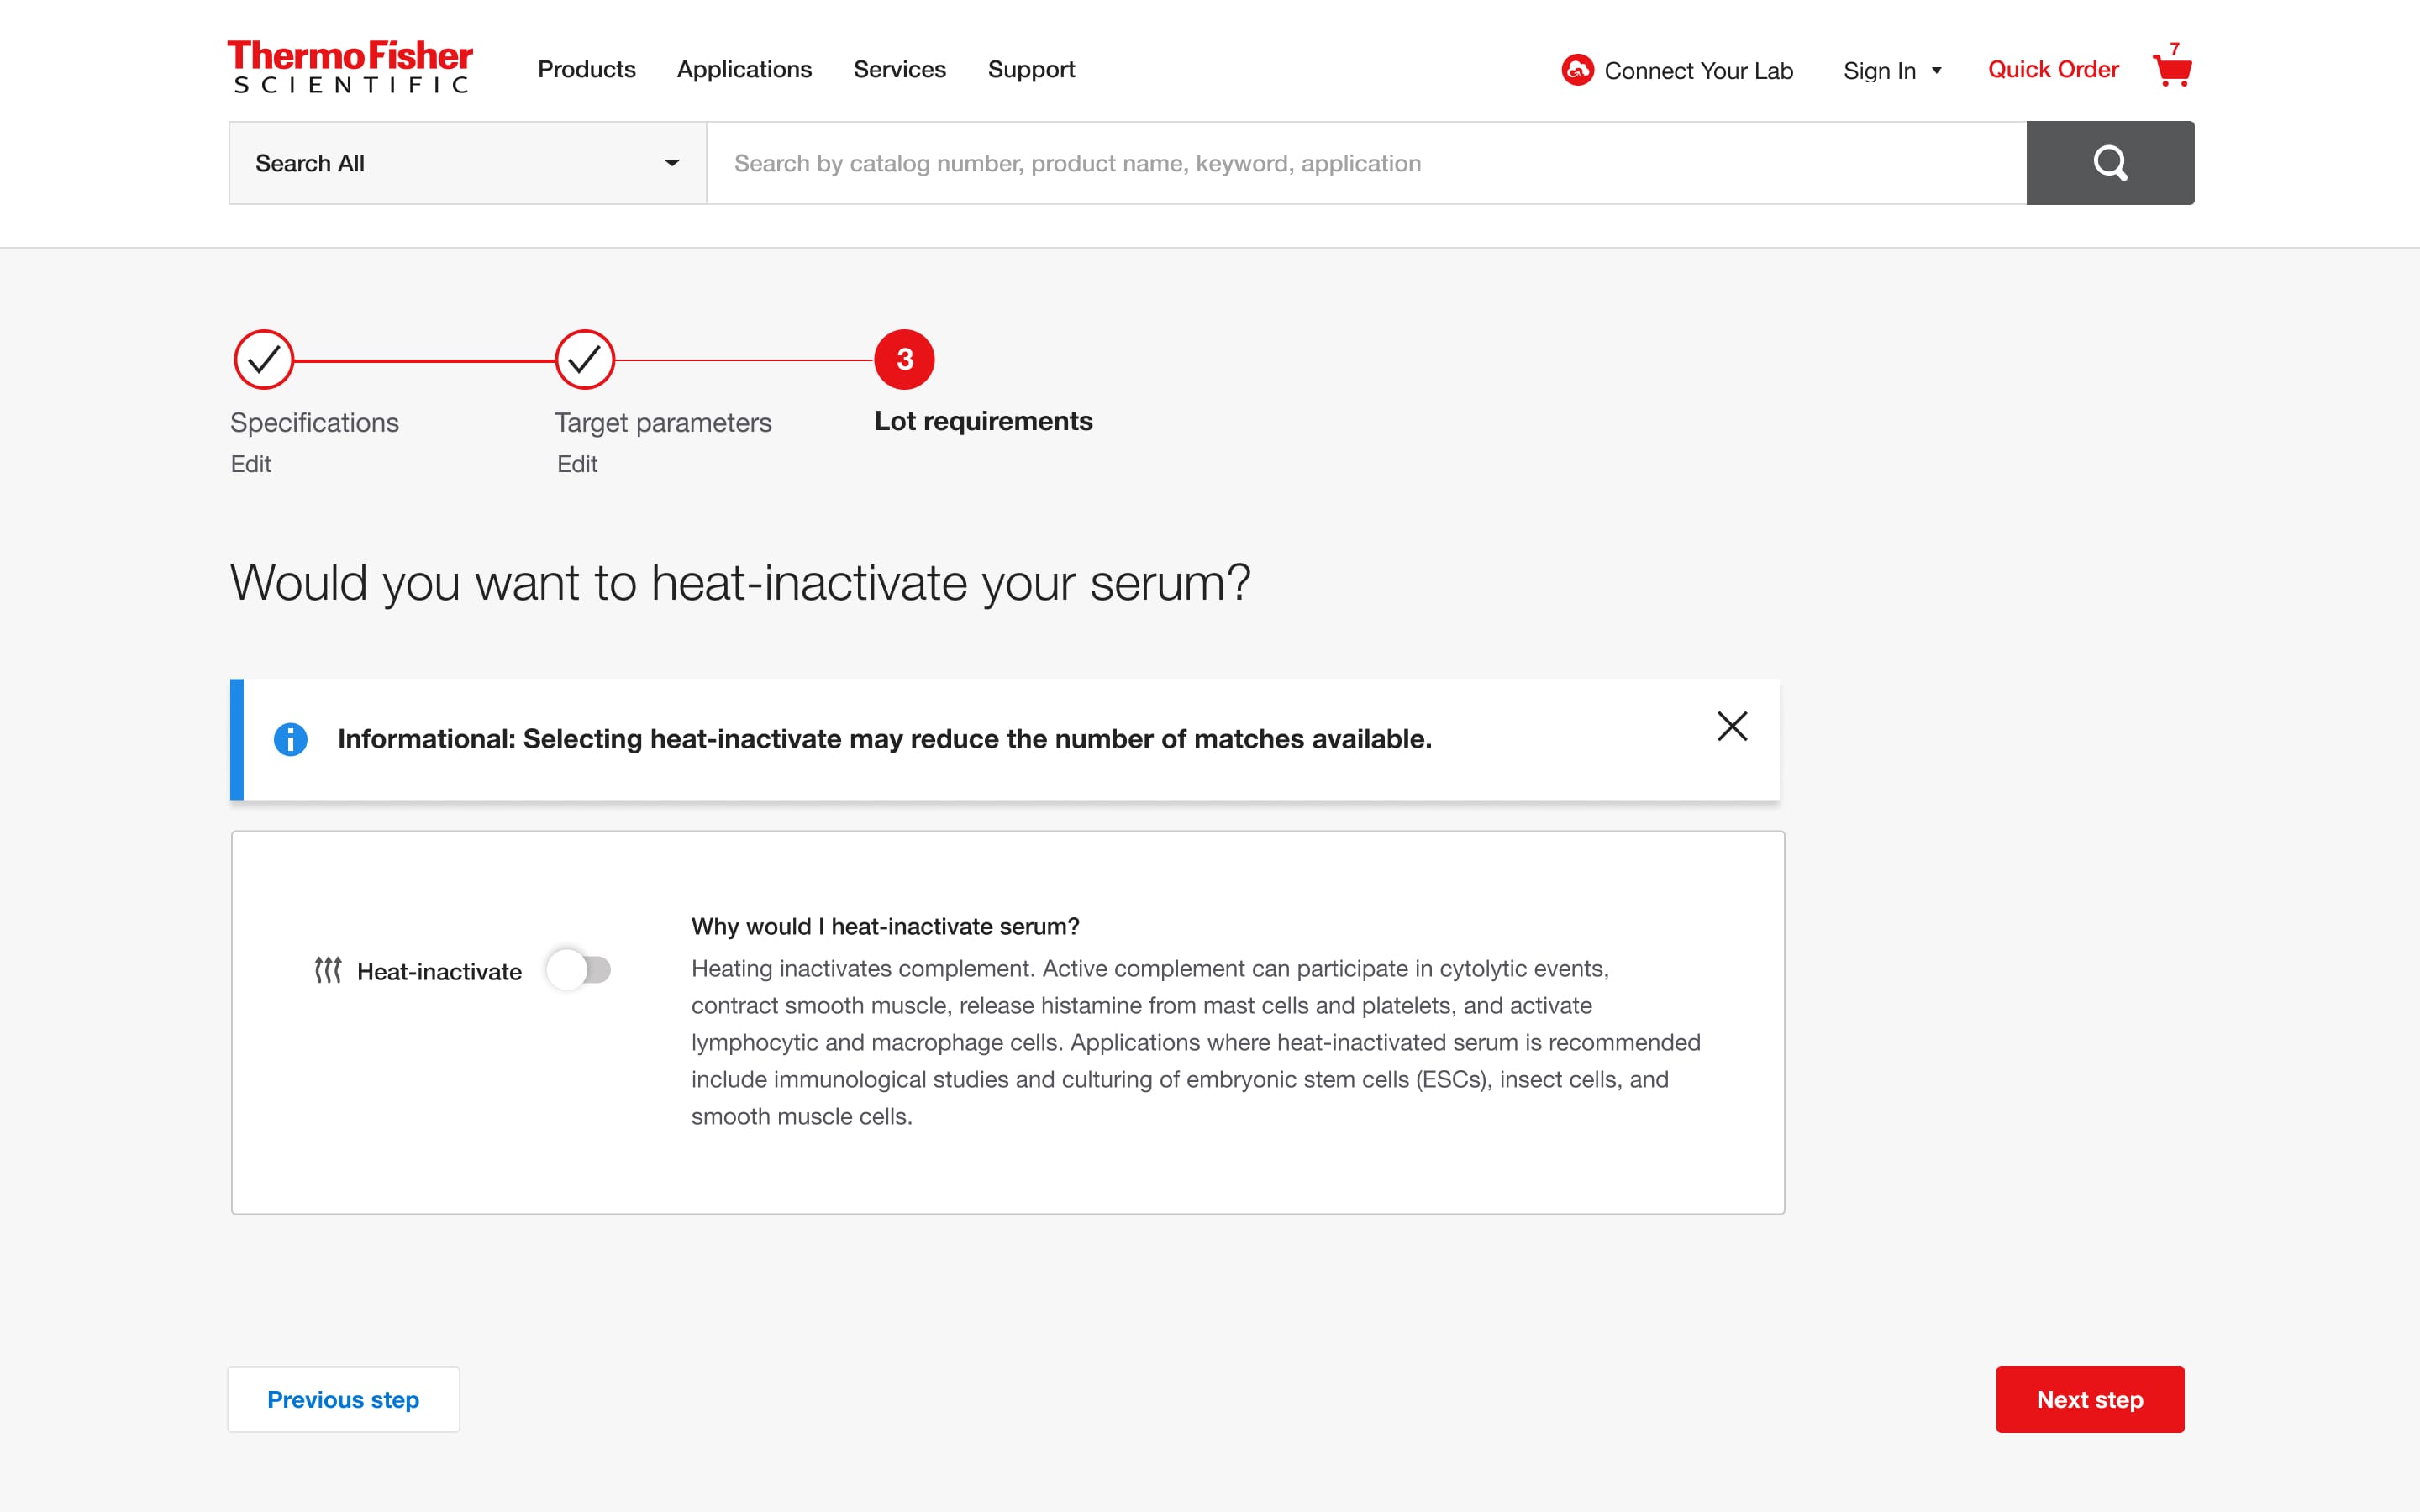
Task: Open the Products menu
Action: pos(586,69)
